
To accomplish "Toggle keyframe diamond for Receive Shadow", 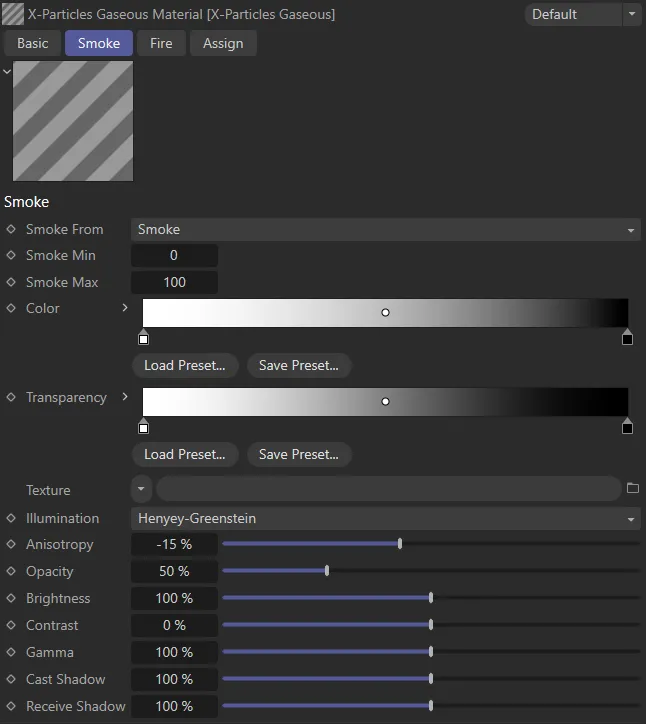I will [x=11, y=706].
